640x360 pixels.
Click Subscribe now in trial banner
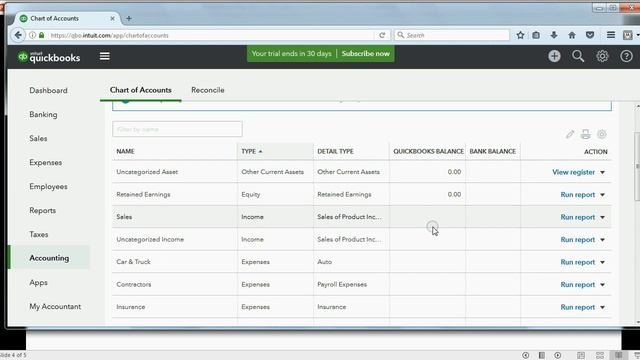coord(366,53)
